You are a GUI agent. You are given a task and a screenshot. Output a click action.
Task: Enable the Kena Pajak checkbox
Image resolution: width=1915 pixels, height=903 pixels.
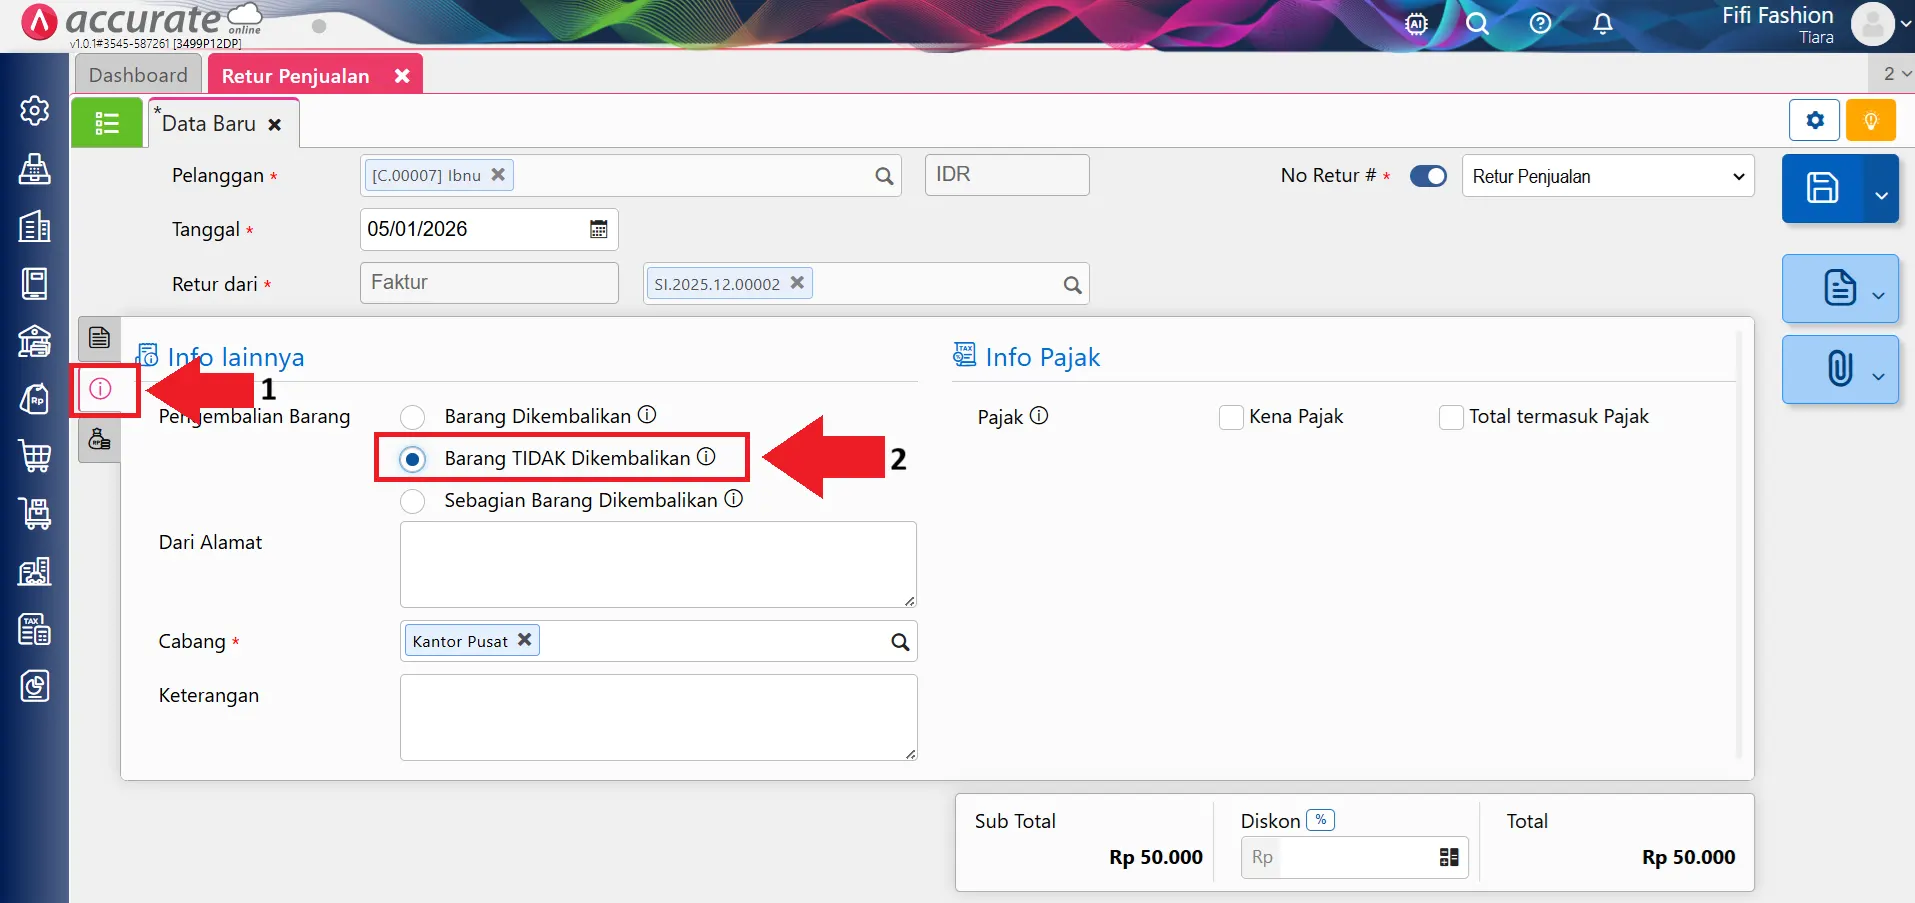1231,417
